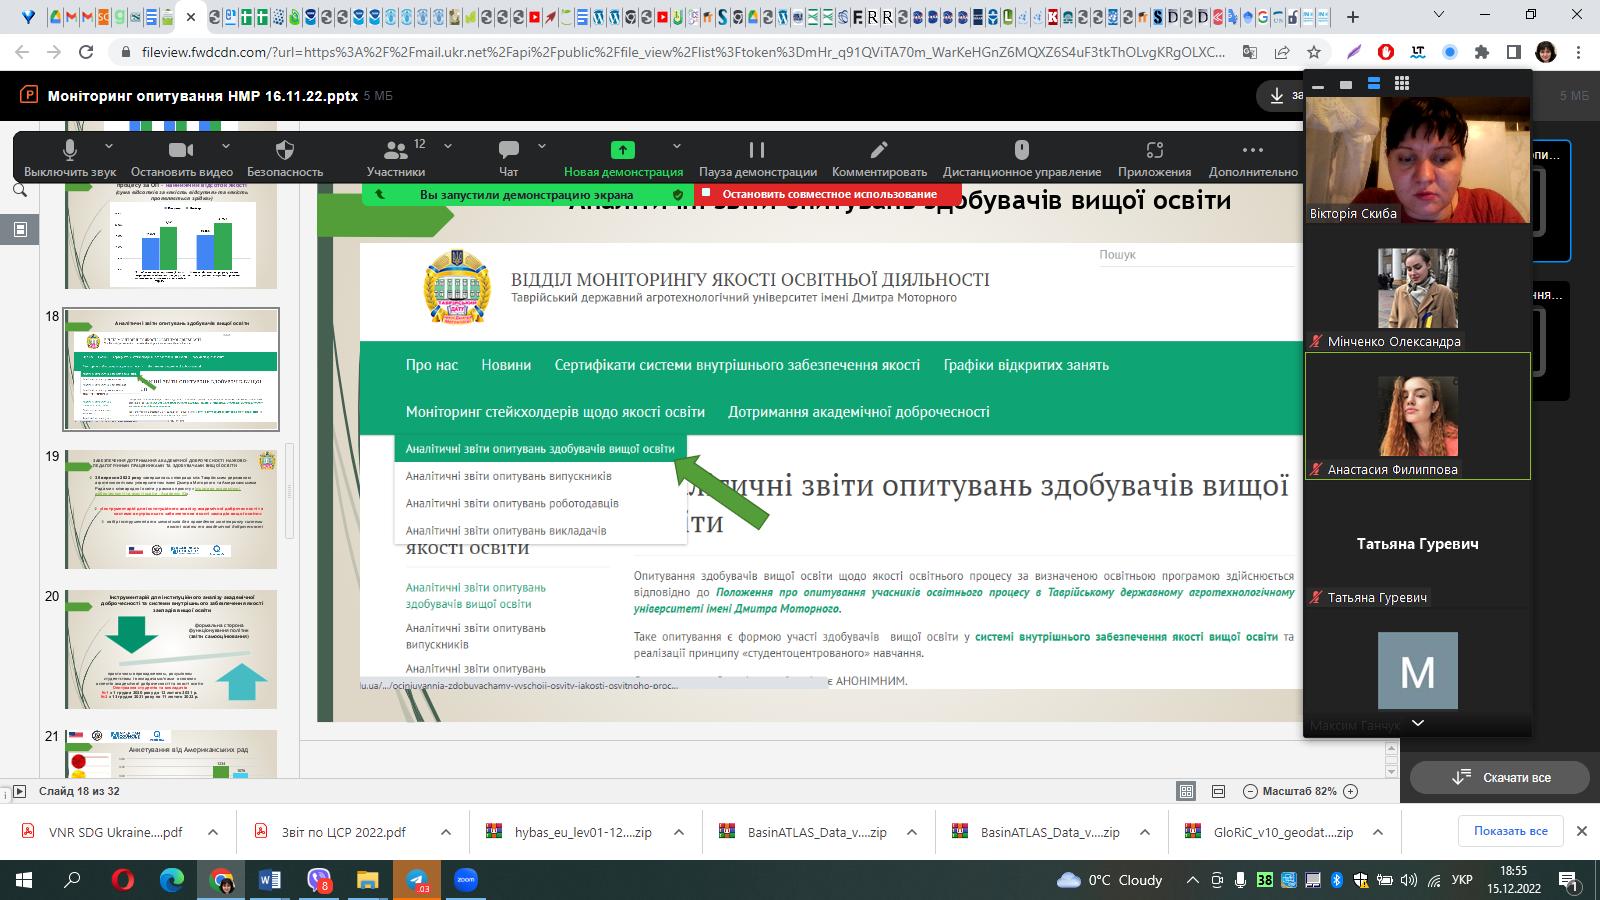Screen dimensions: 1600x900
Task: Open Windows Start menu
Action: [x=24, y=880]
